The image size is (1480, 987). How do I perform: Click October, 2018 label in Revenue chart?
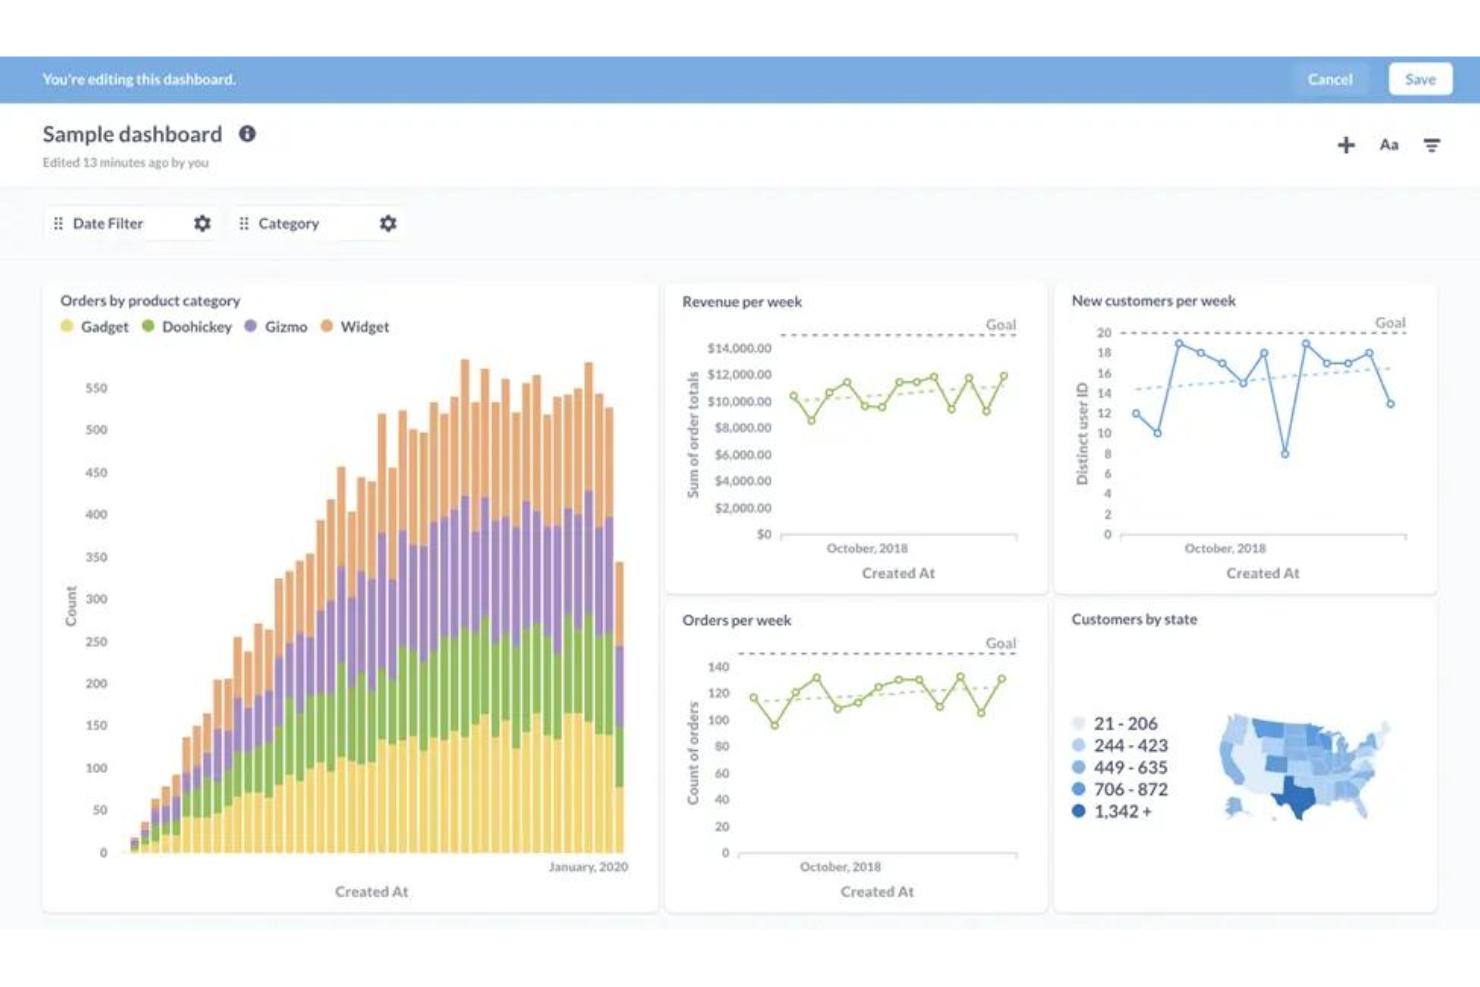click(x=867, y=548)
